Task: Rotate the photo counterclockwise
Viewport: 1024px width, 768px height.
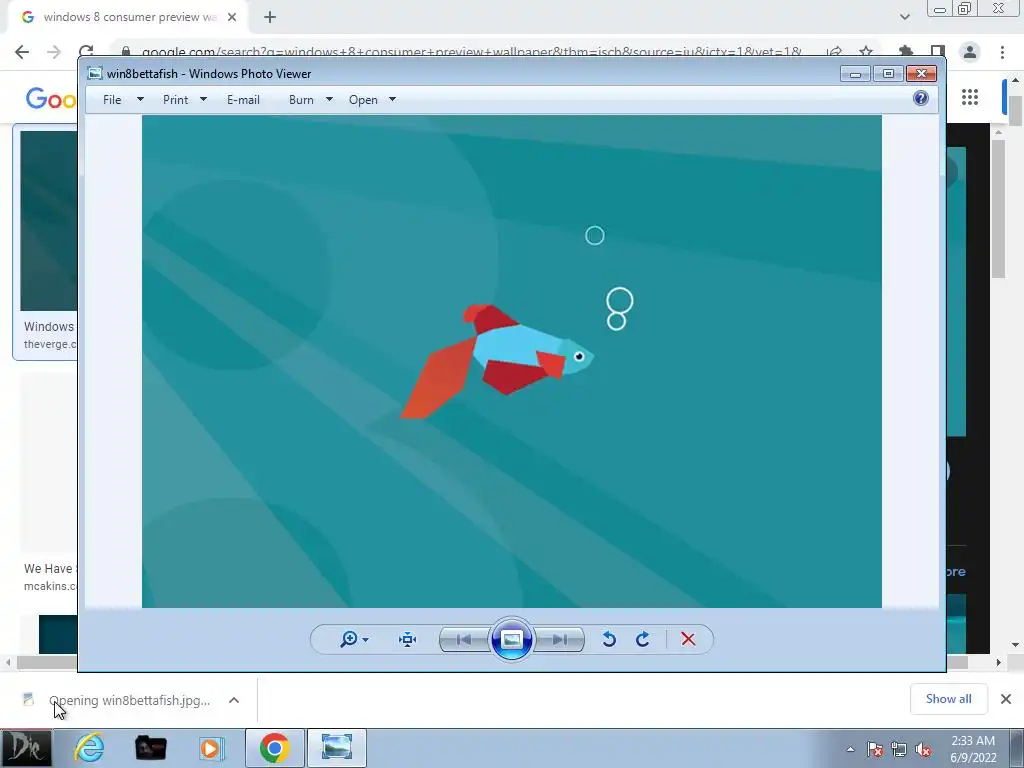Action: [609, 639]
